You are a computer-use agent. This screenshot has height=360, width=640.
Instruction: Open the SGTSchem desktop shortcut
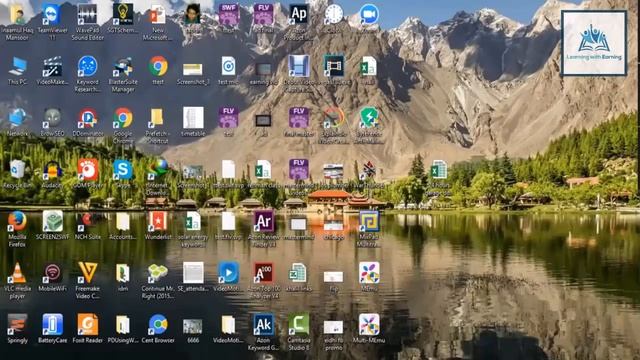click(123, 16)
